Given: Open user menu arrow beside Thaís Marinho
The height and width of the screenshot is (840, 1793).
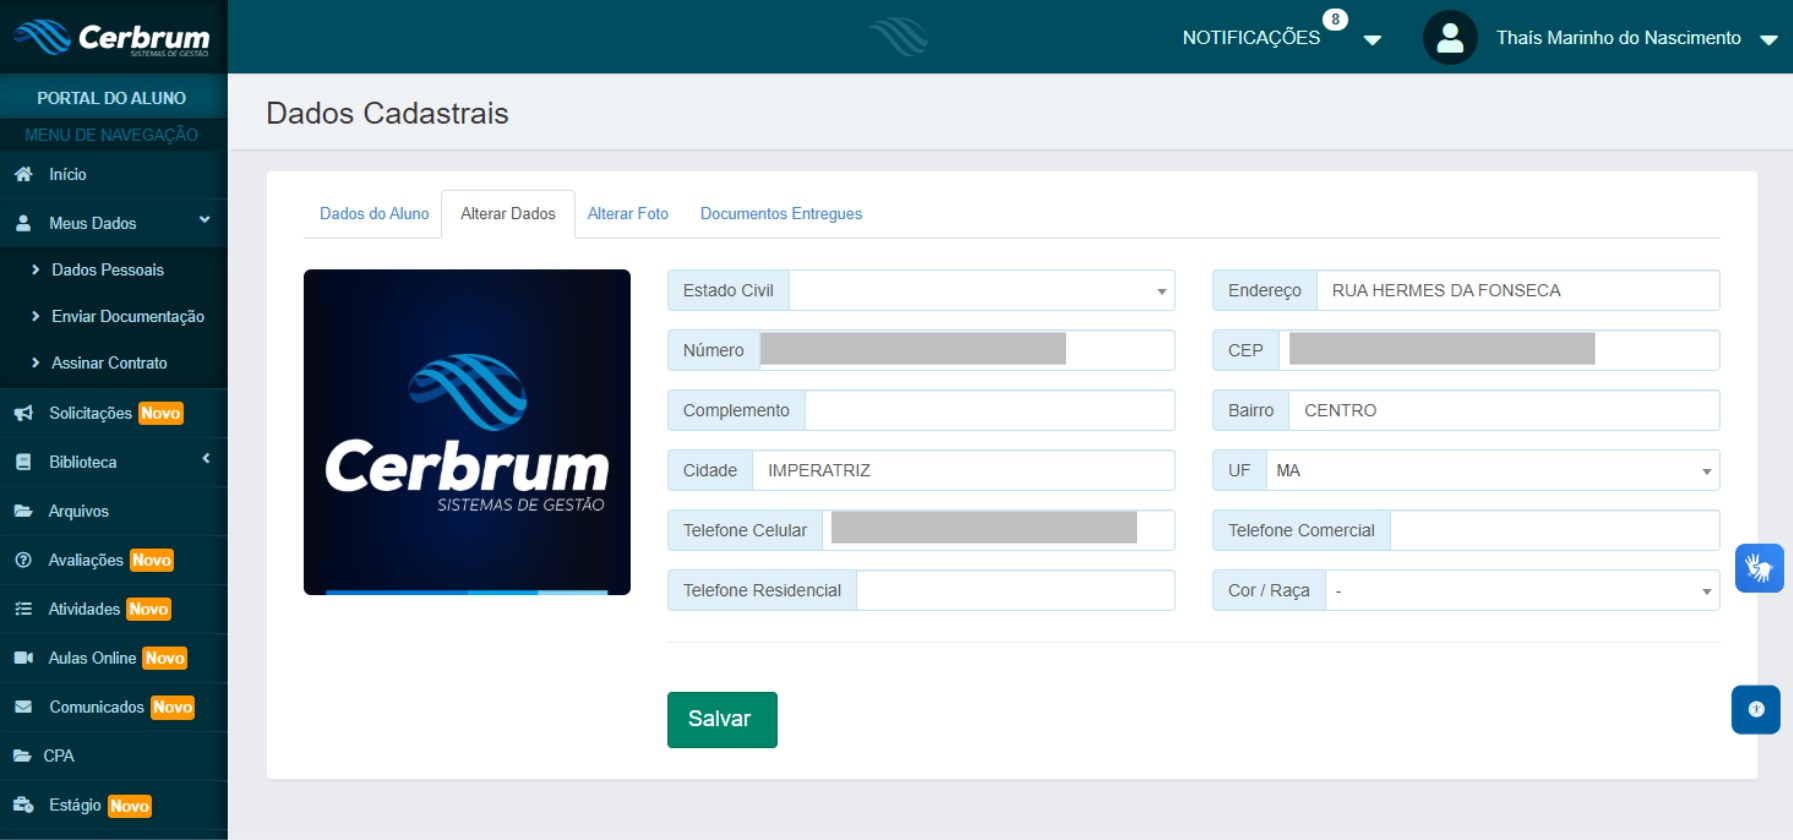Looking at the screenshot, I should [x=1768, y=40].
